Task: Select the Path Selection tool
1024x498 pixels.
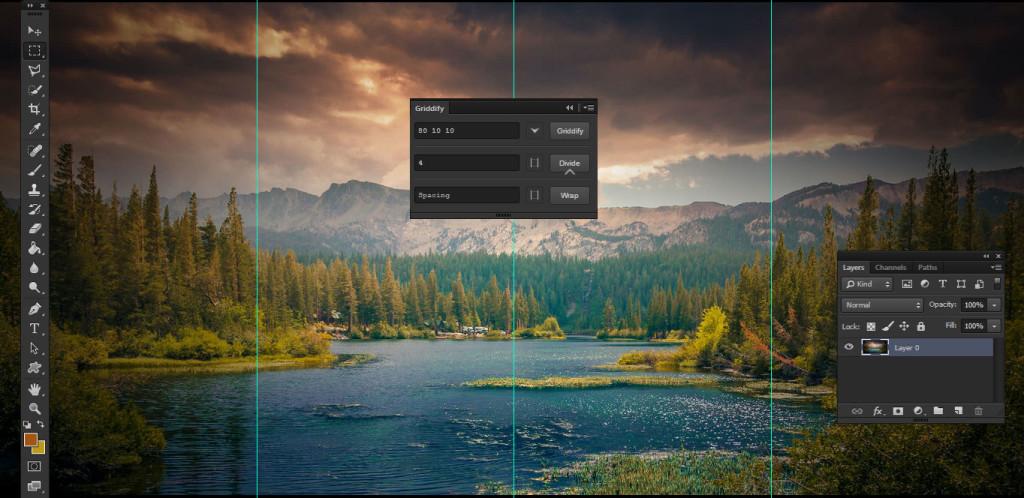Action: point(35,349)
